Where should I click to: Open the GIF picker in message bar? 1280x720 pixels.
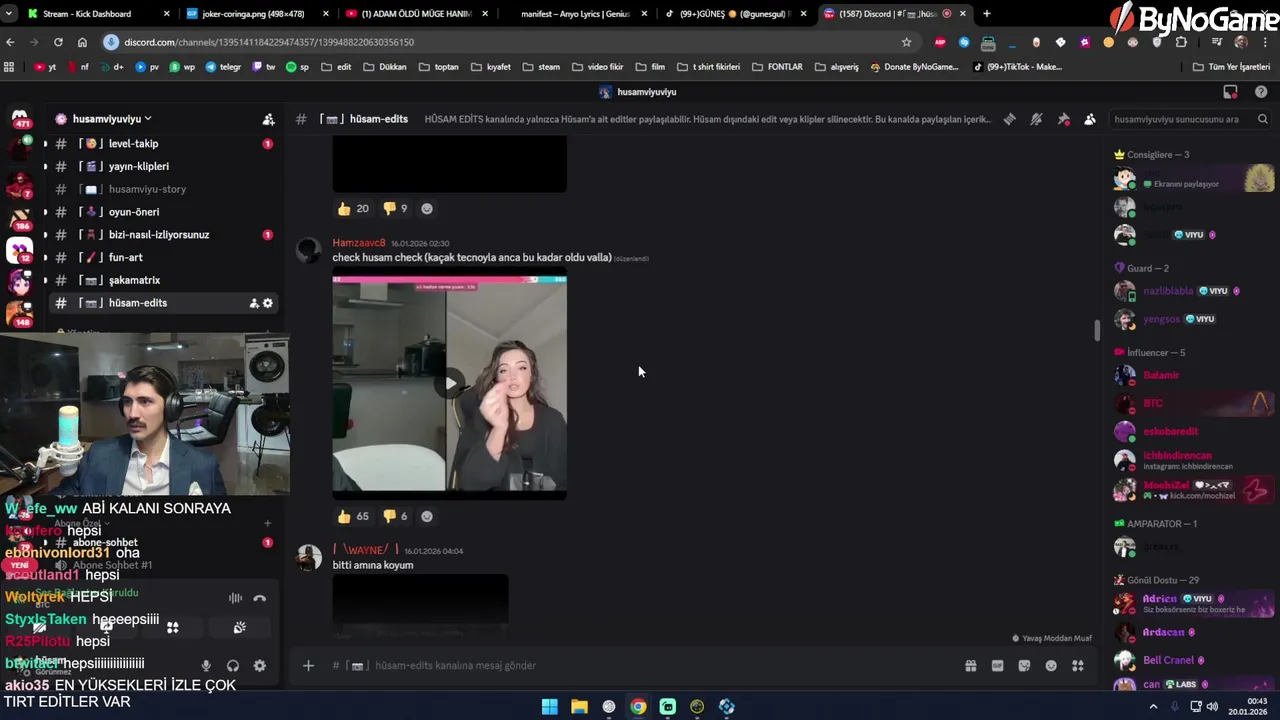tap(997, 666)
